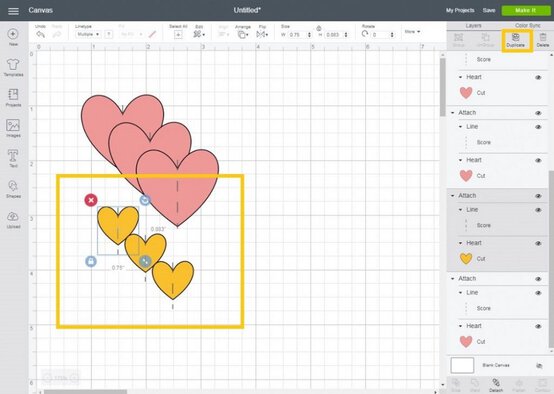Screen dimensions: 554x394
Task: Hide the topmost Heart layer
Action: point(538,77)
